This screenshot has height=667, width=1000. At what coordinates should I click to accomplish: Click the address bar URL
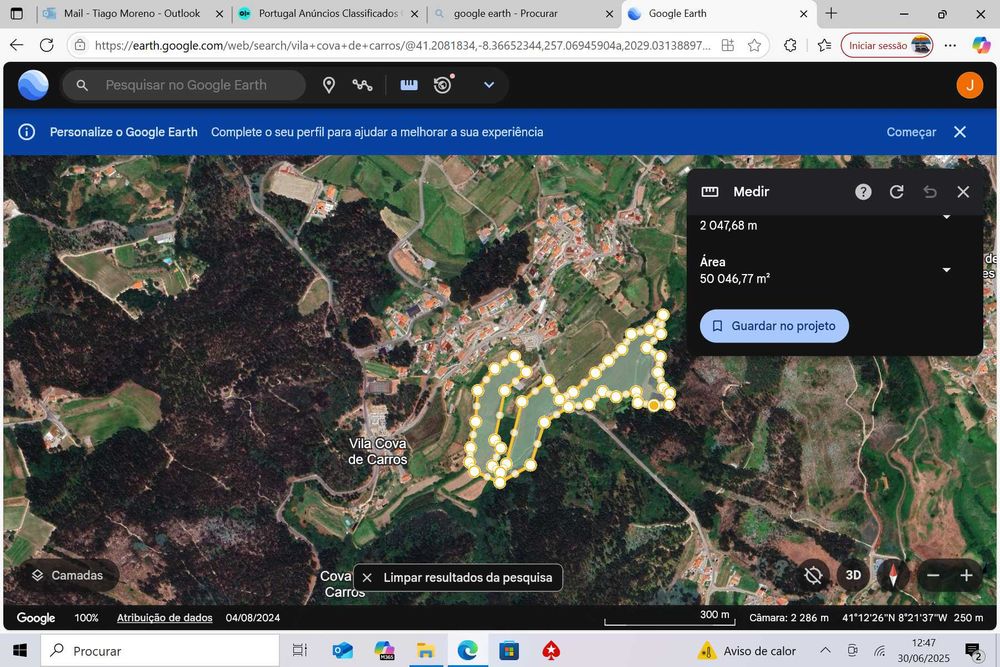(402, 45)
